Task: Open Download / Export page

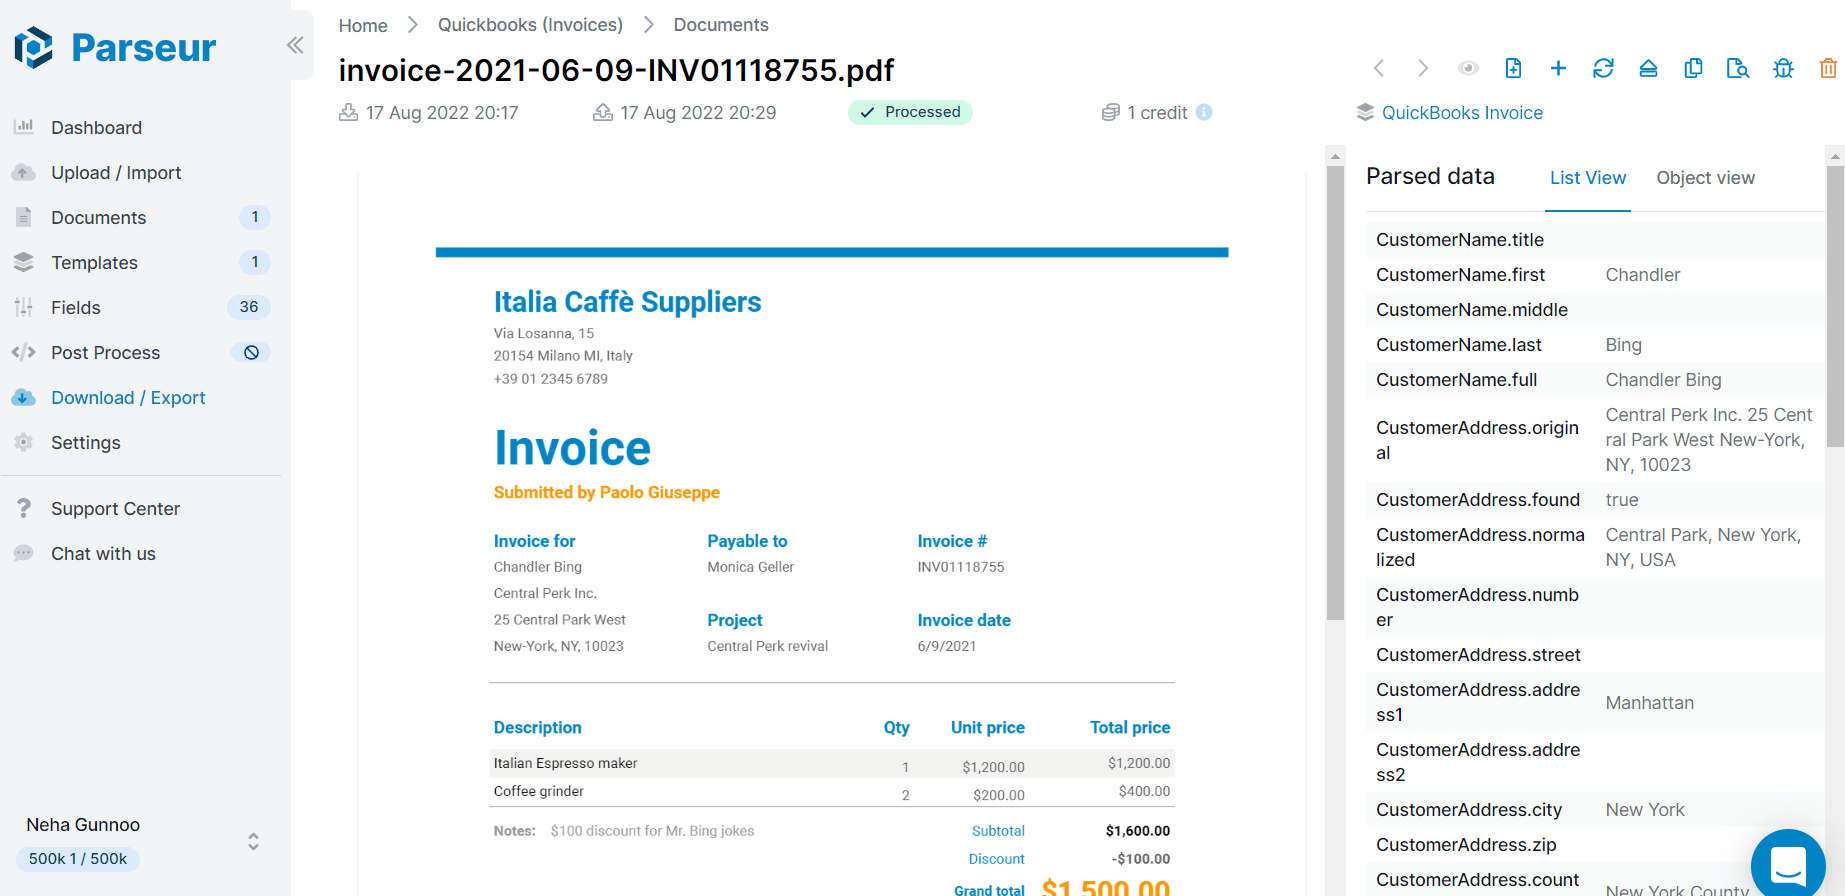Action: (x=128, y=398)
